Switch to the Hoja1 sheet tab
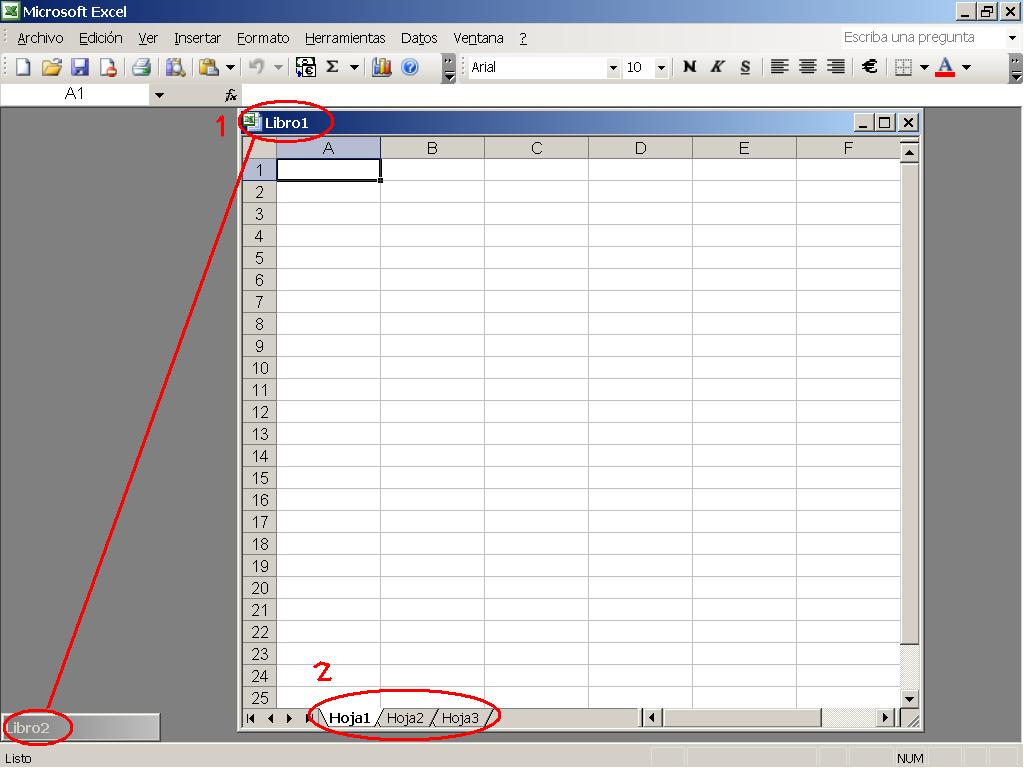Viewport: 1024px width, 768px height. pyautogui.click(x=349, y=718)
